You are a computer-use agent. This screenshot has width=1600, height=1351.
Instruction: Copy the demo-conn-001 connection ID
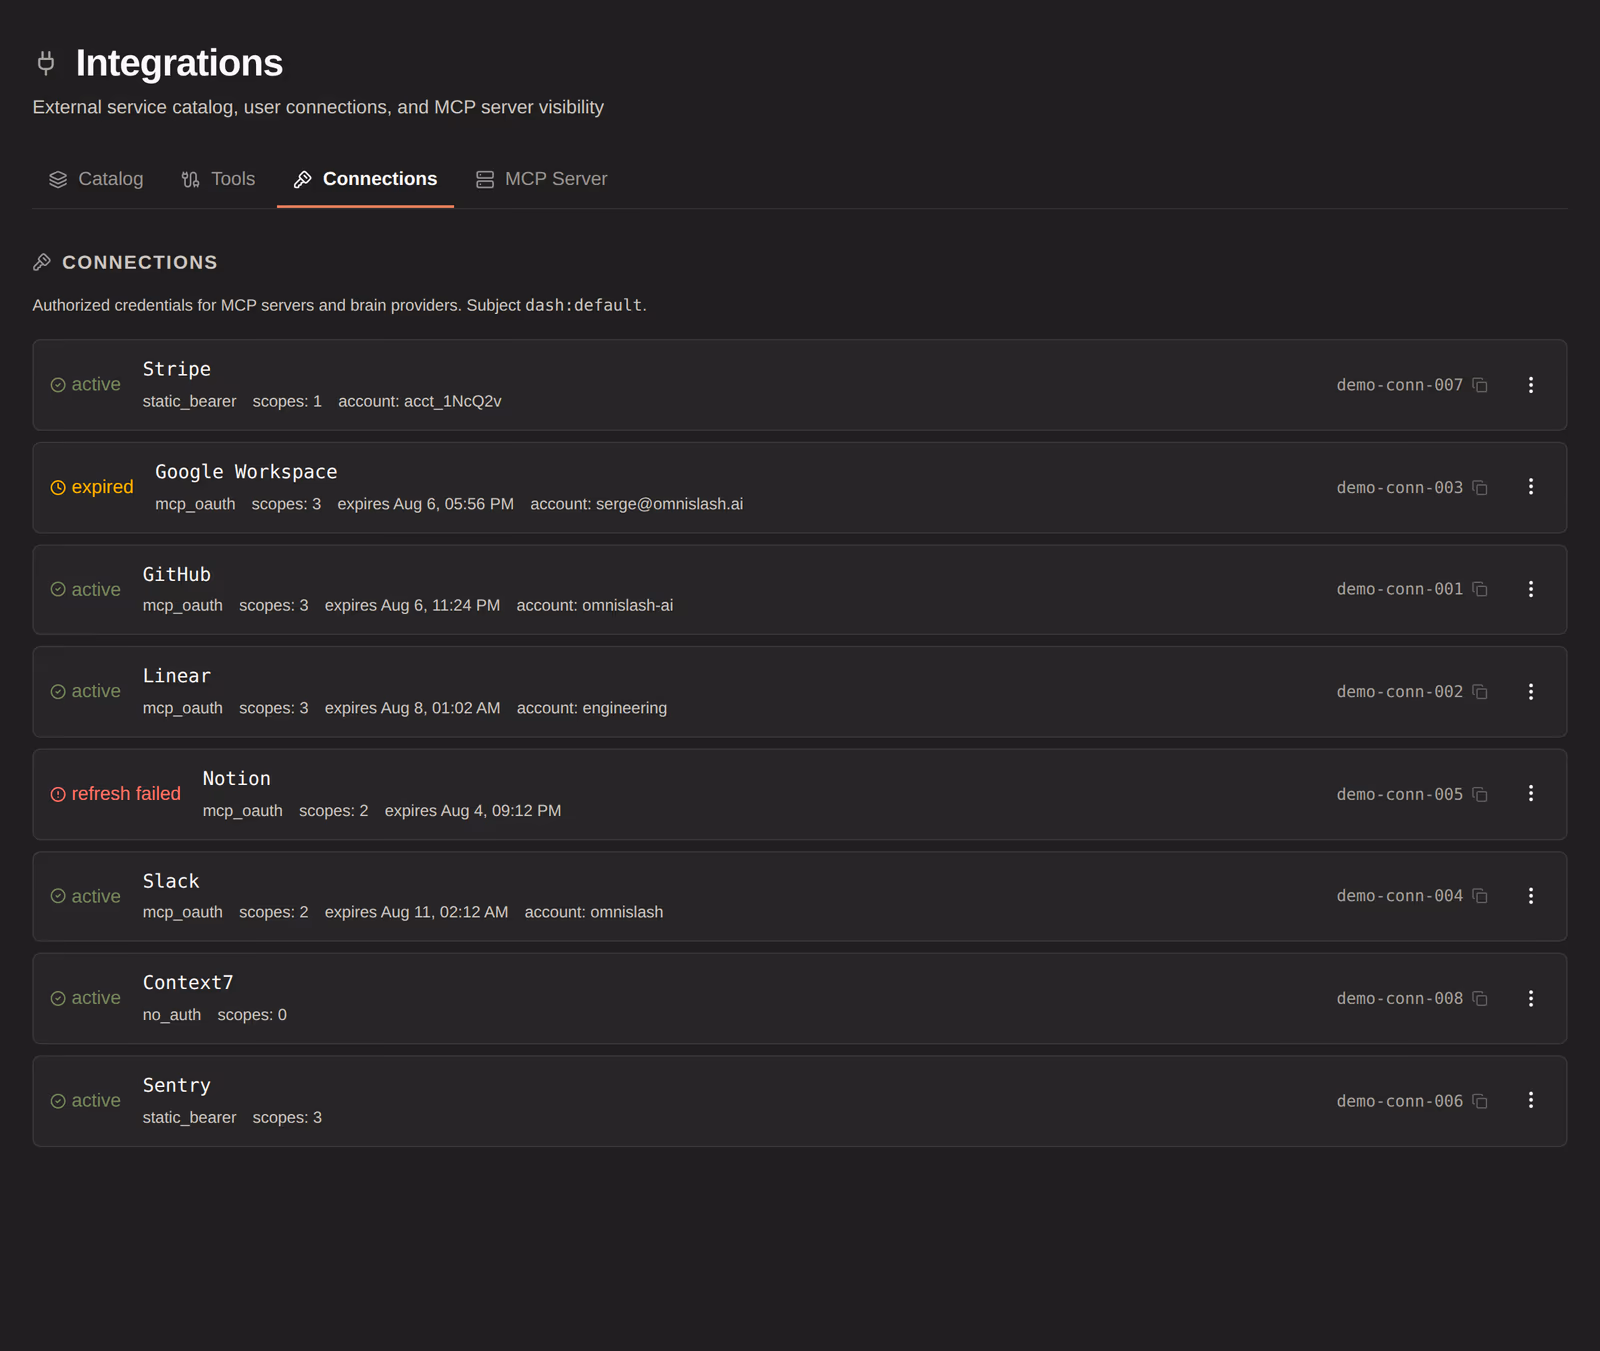pos(1480,589)
